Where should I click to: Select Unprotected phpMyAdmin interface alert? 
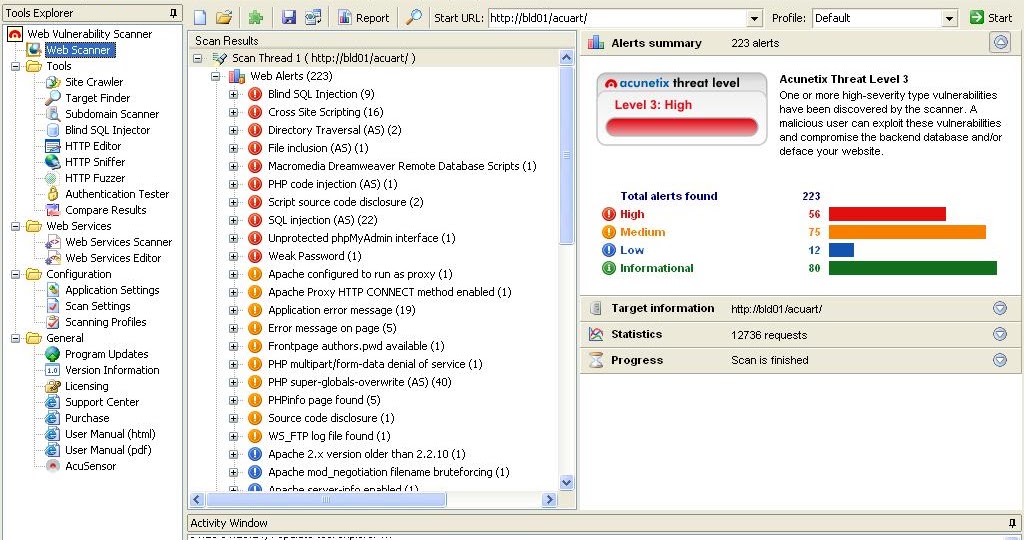click(361, 238)
